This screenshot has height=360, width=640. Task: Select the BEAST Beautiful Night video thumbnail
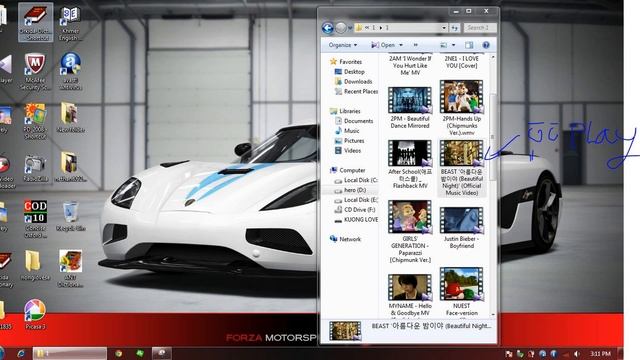[461, 153]
